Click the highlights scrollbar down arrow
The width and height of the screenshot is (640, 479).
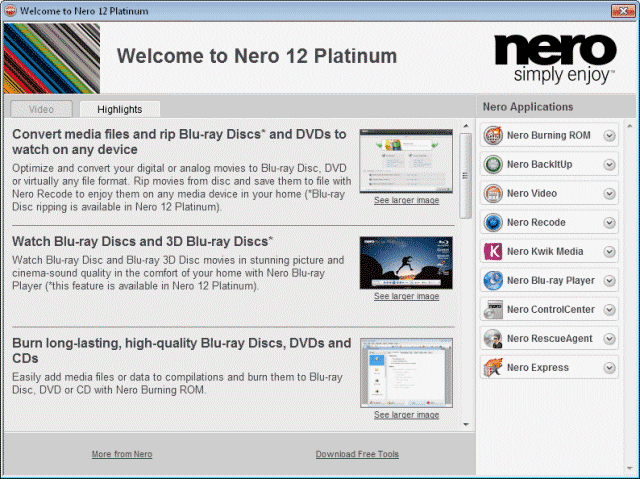[x=466, y=425]
